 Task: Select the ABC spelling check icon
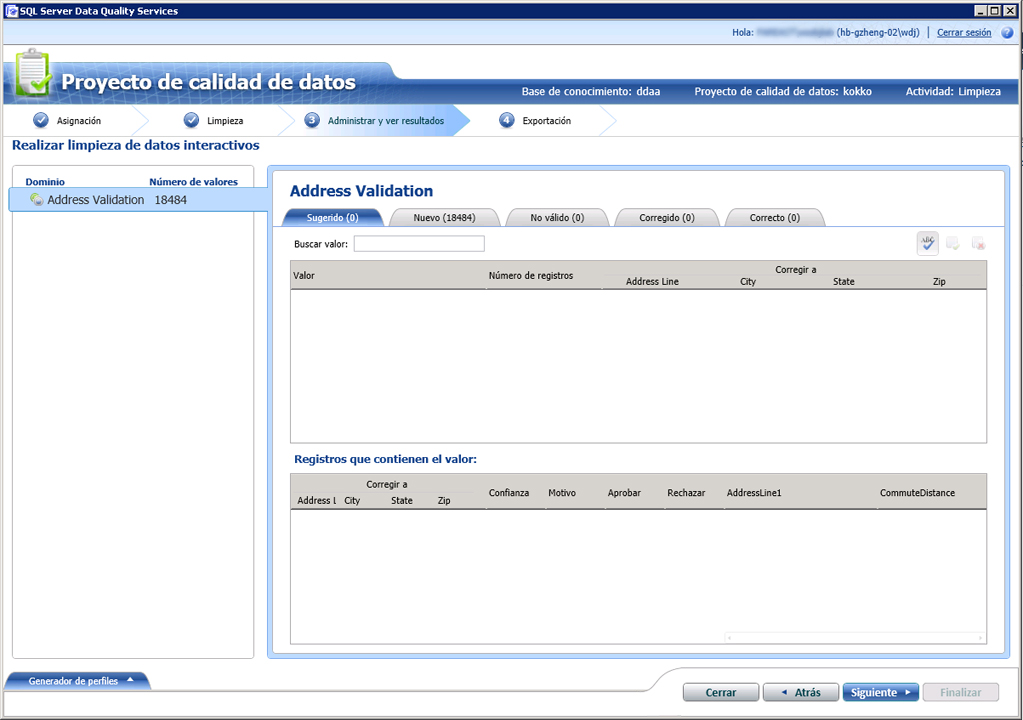click(926, 242)
